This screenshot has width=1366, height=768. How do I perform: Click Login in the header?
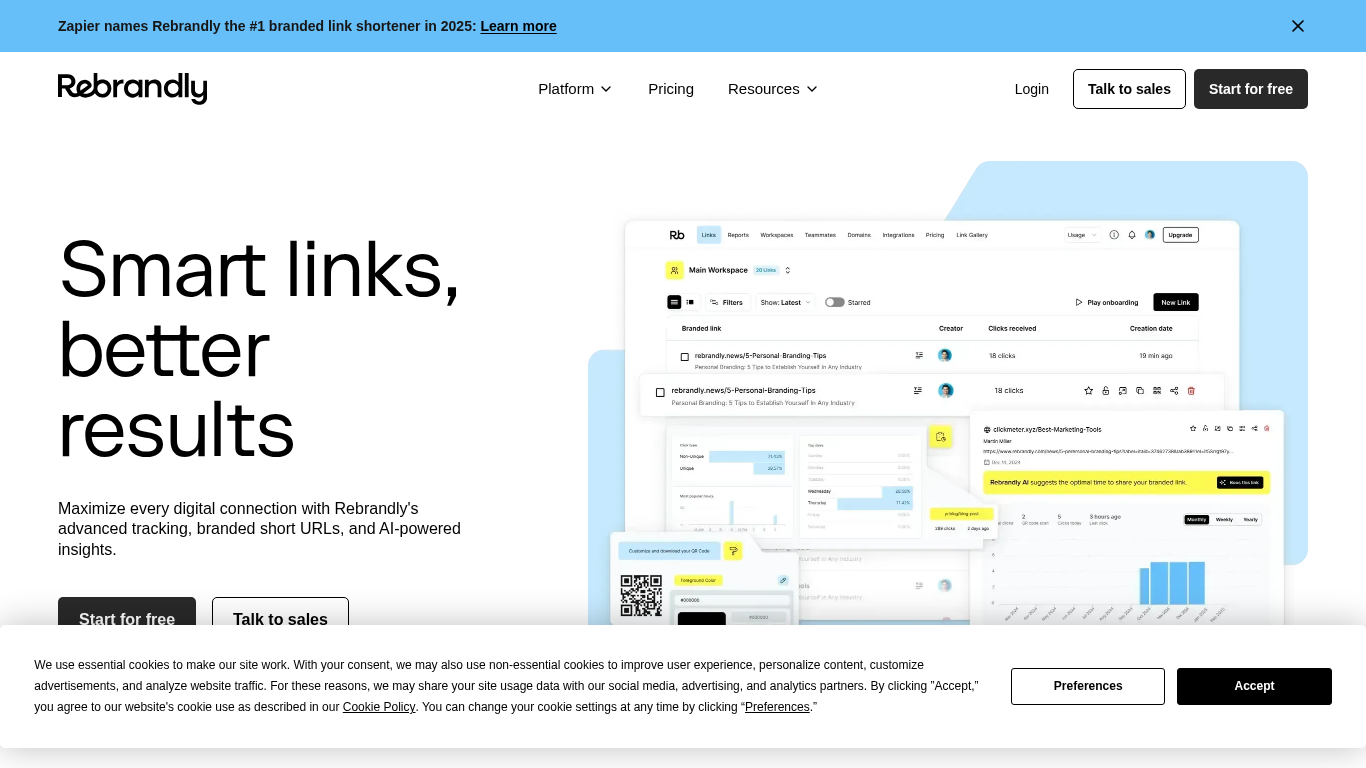(x=1032, y=89)
